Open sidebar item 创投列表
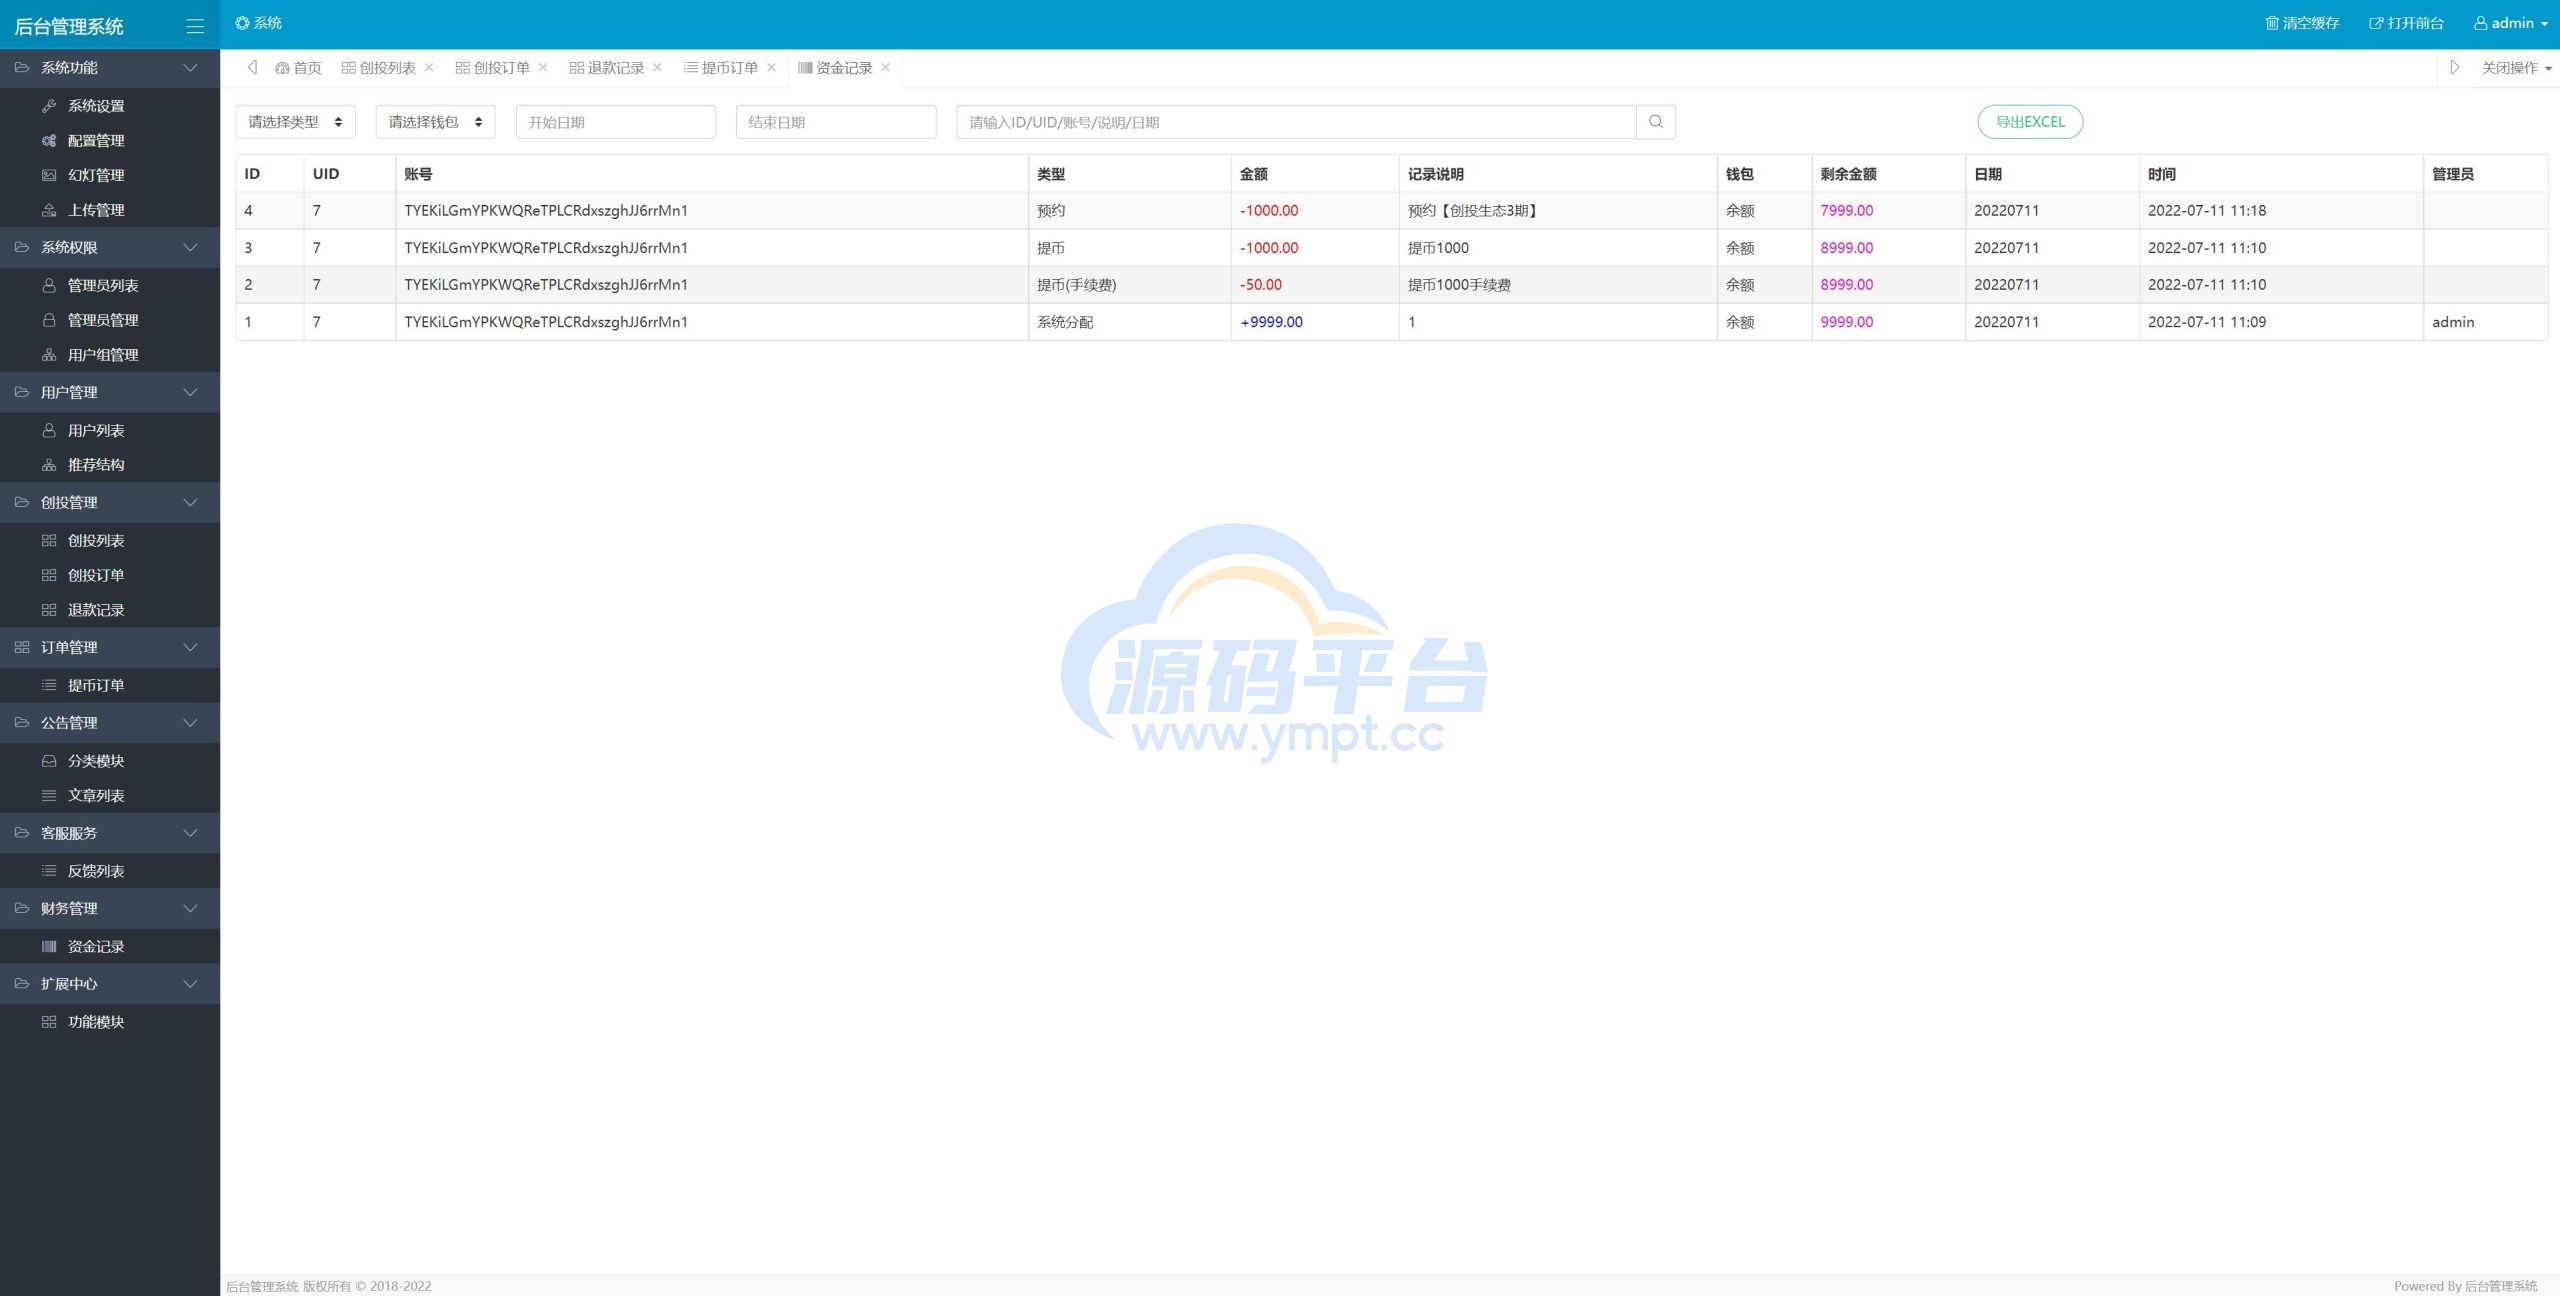The height and width of the screenshot is (1296, 2560). [x=110, y=541]
